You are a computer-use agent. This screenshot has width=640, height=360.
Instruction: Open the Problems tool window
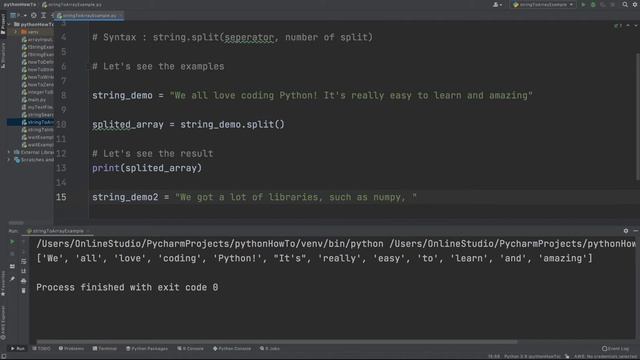point(71,349)
